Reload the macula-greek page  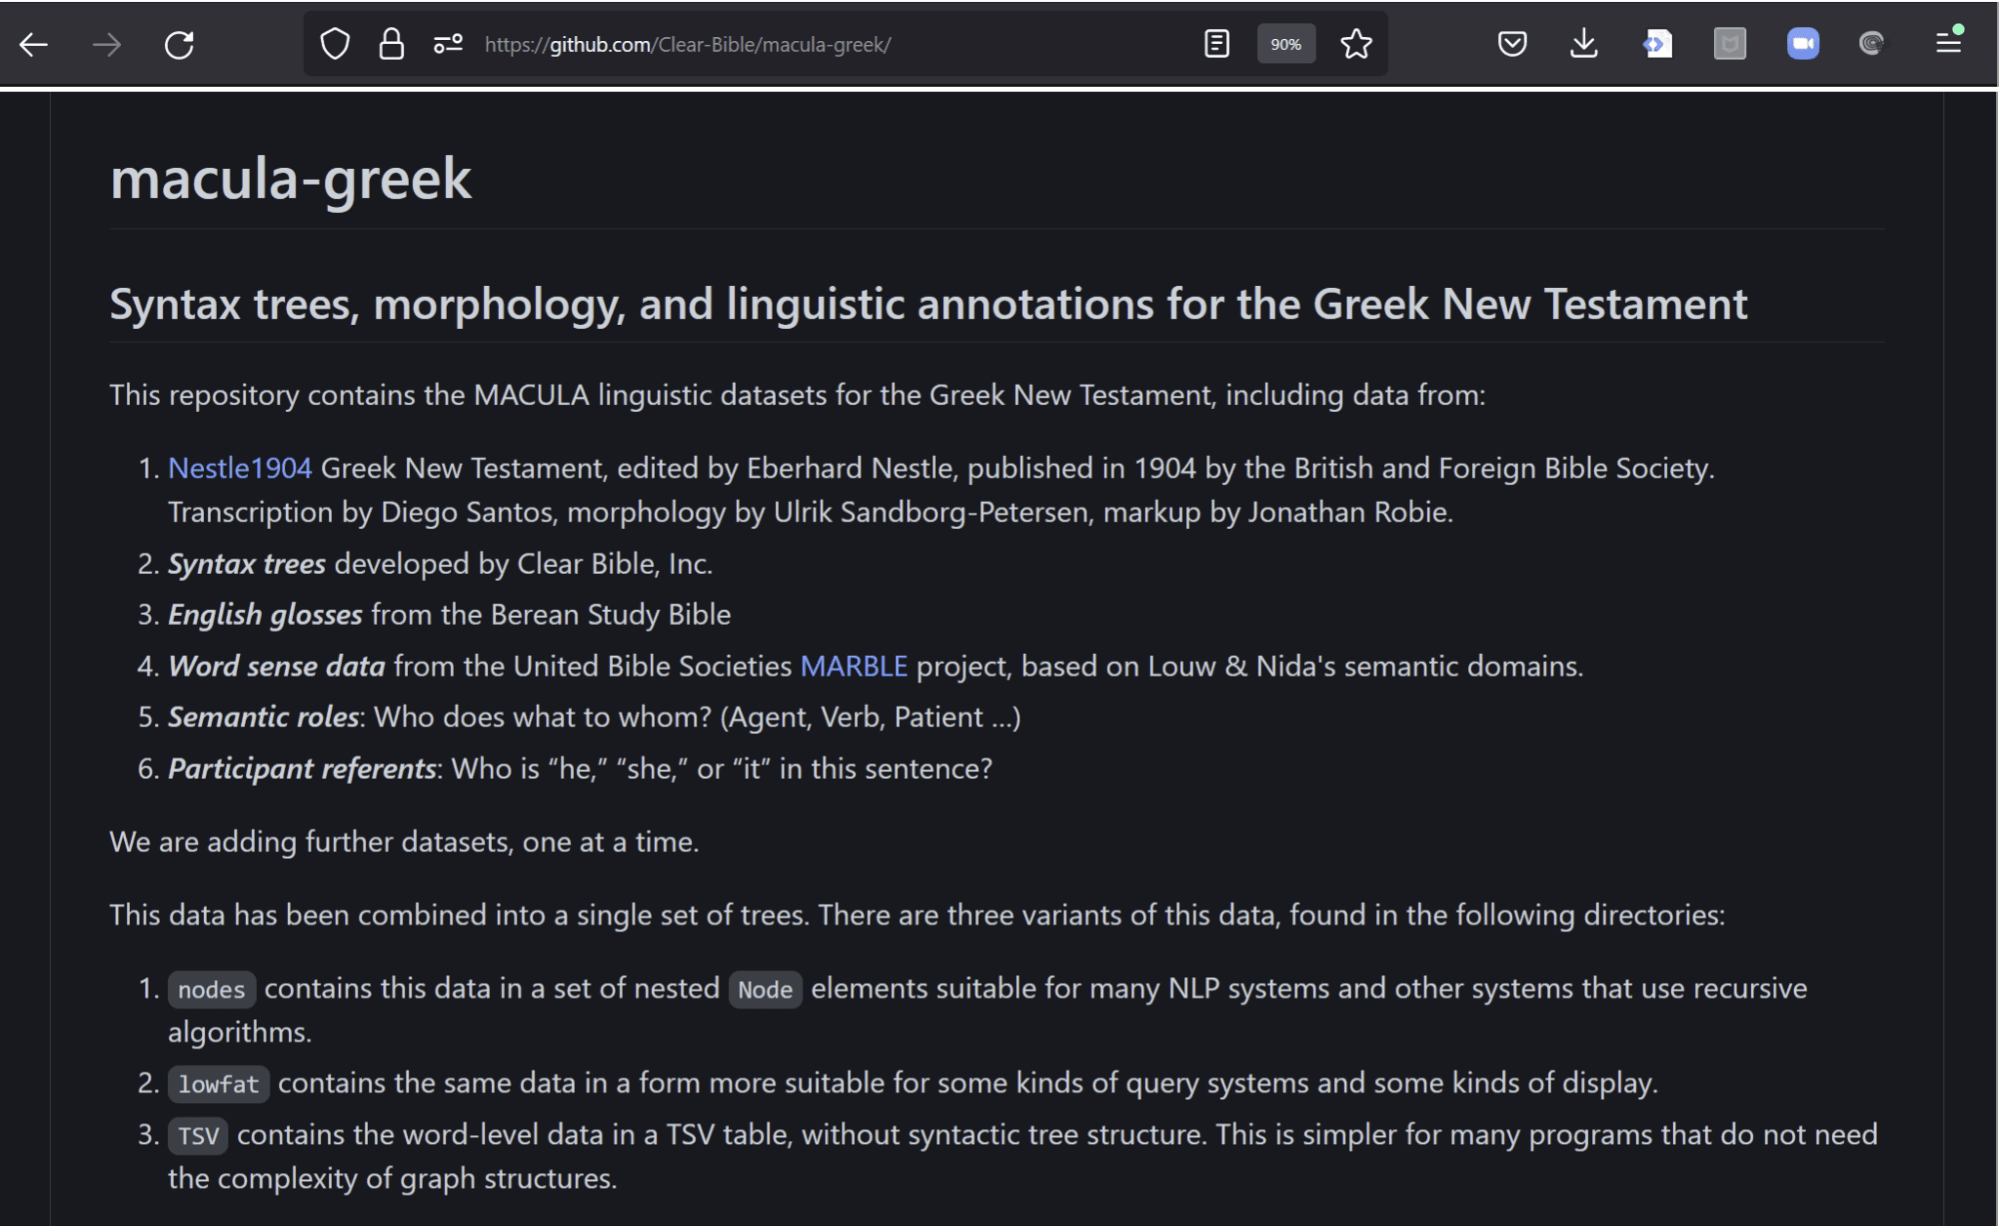click(178, 43)
